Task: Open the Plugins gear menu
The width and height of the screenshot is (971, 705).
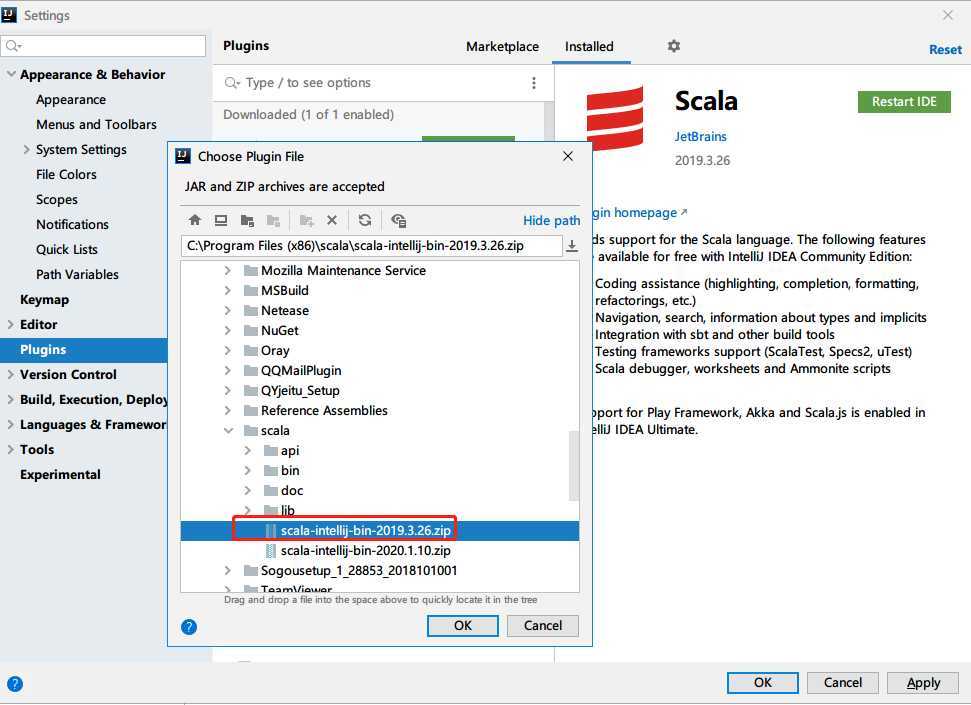Action: 674,46
